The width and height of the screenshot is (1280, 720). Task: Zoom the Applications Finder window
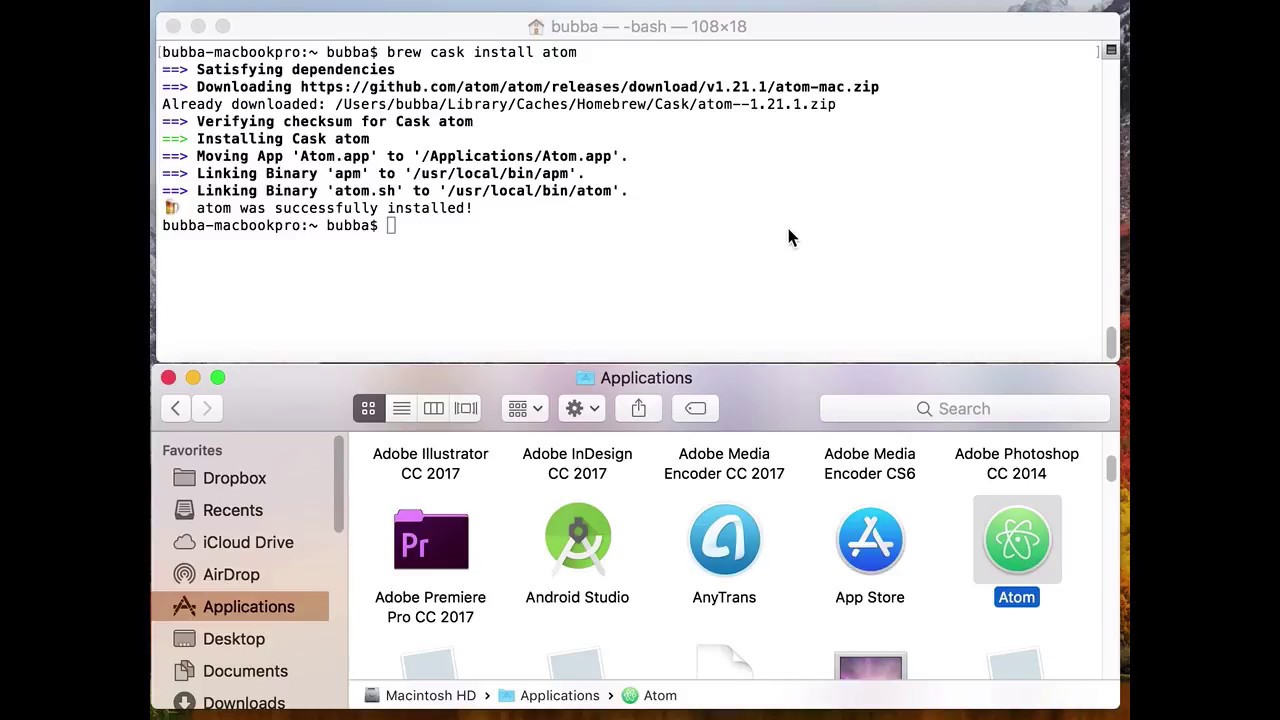tap(218, 377)
